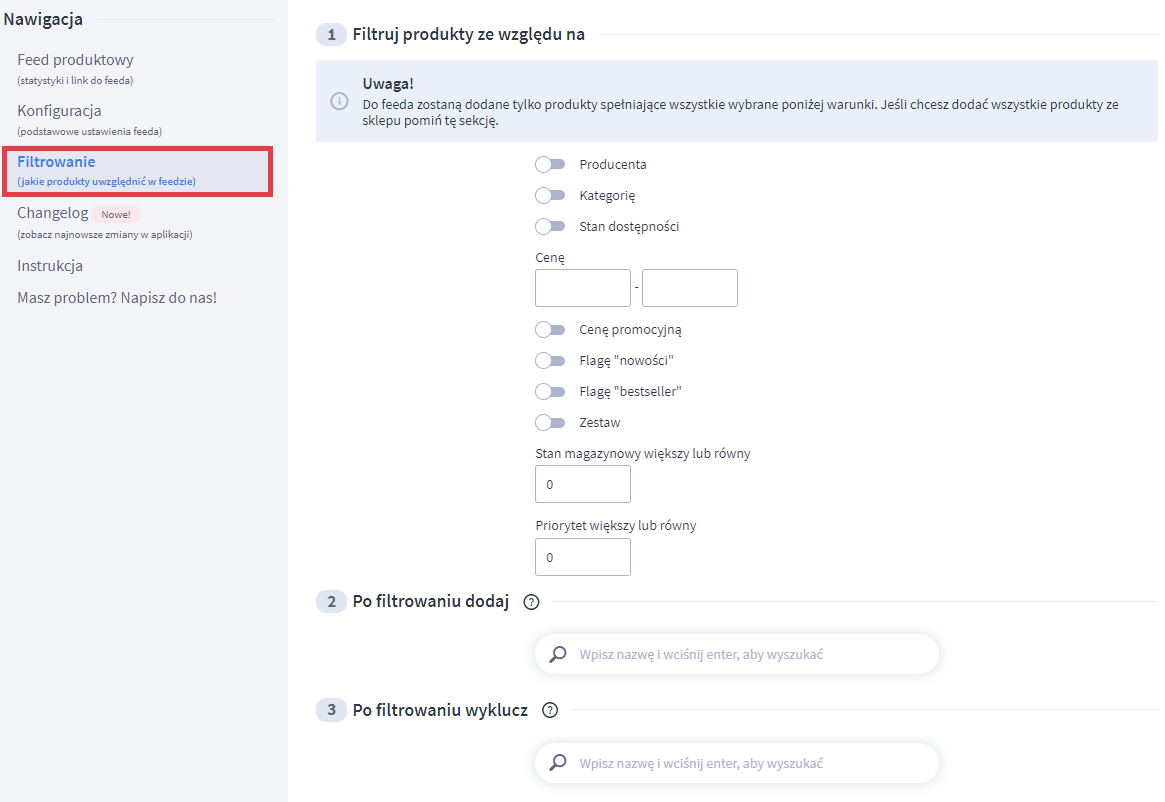Switch on the 'Flagę nowości' filter
This screenshot has height=802, width=1165.
click(550, 360)
